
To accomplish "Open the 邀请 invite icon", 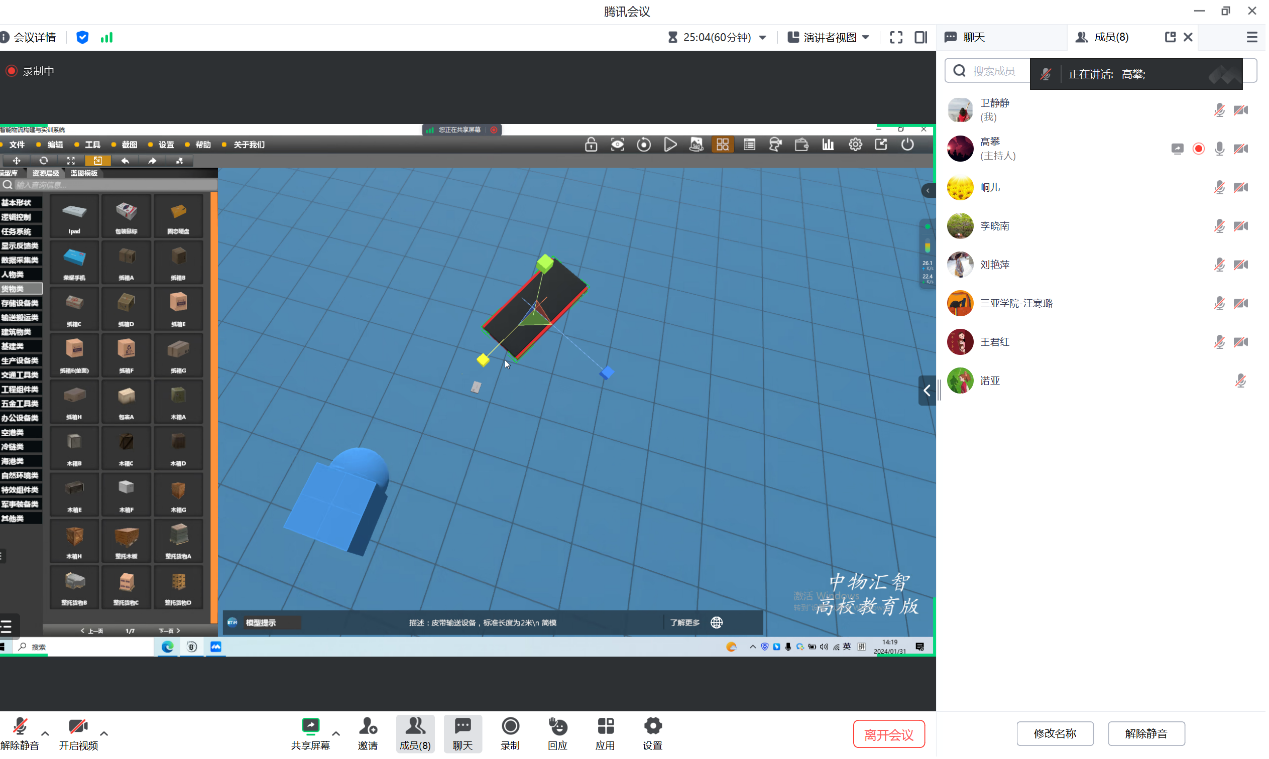I will click(368, 726).
